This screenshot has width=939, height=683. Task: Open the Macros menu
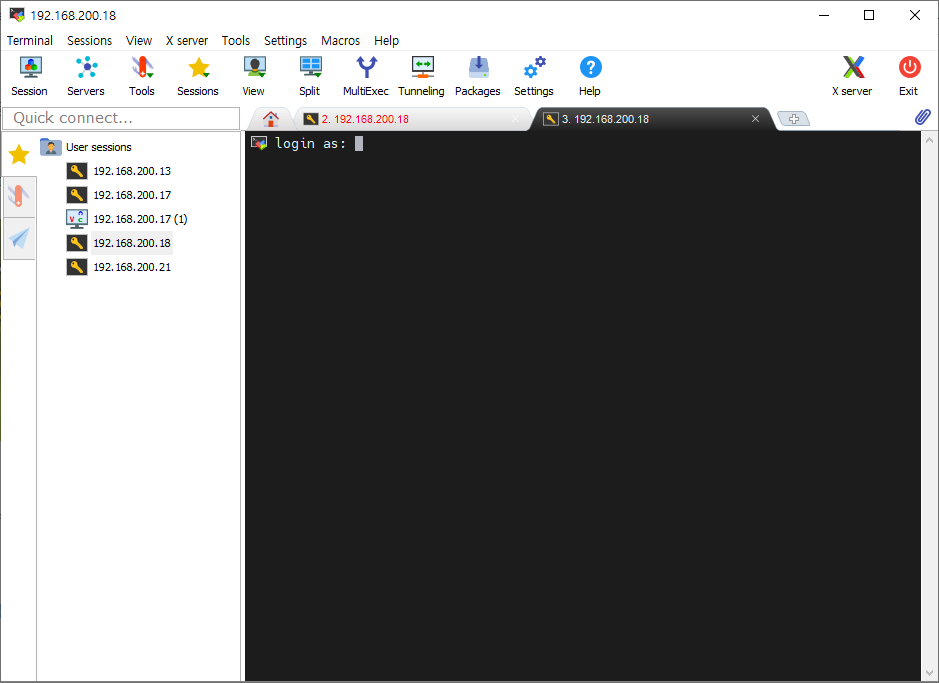click(341, 41)
